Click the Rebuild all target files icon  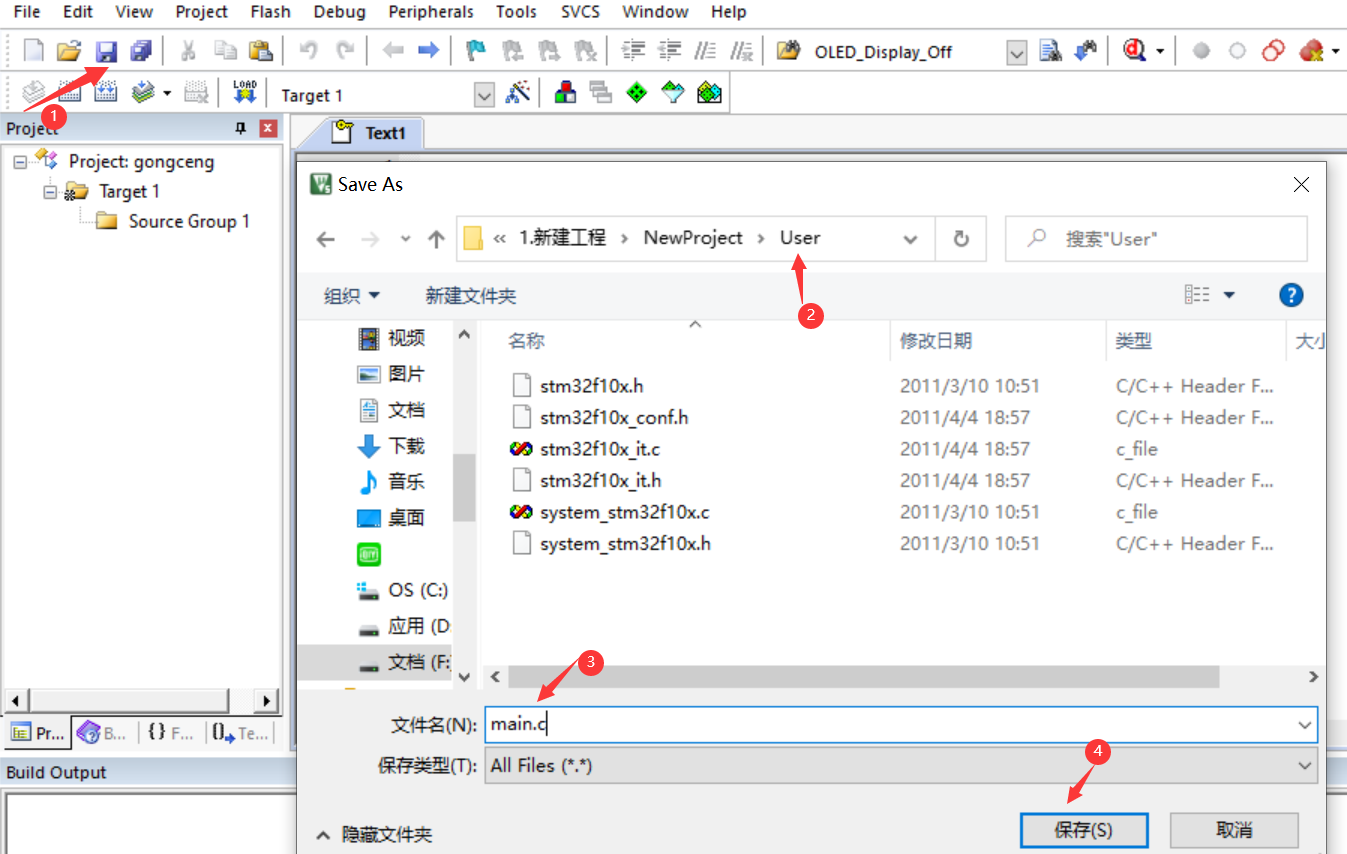pyautogui.click(x=106, y=94)
